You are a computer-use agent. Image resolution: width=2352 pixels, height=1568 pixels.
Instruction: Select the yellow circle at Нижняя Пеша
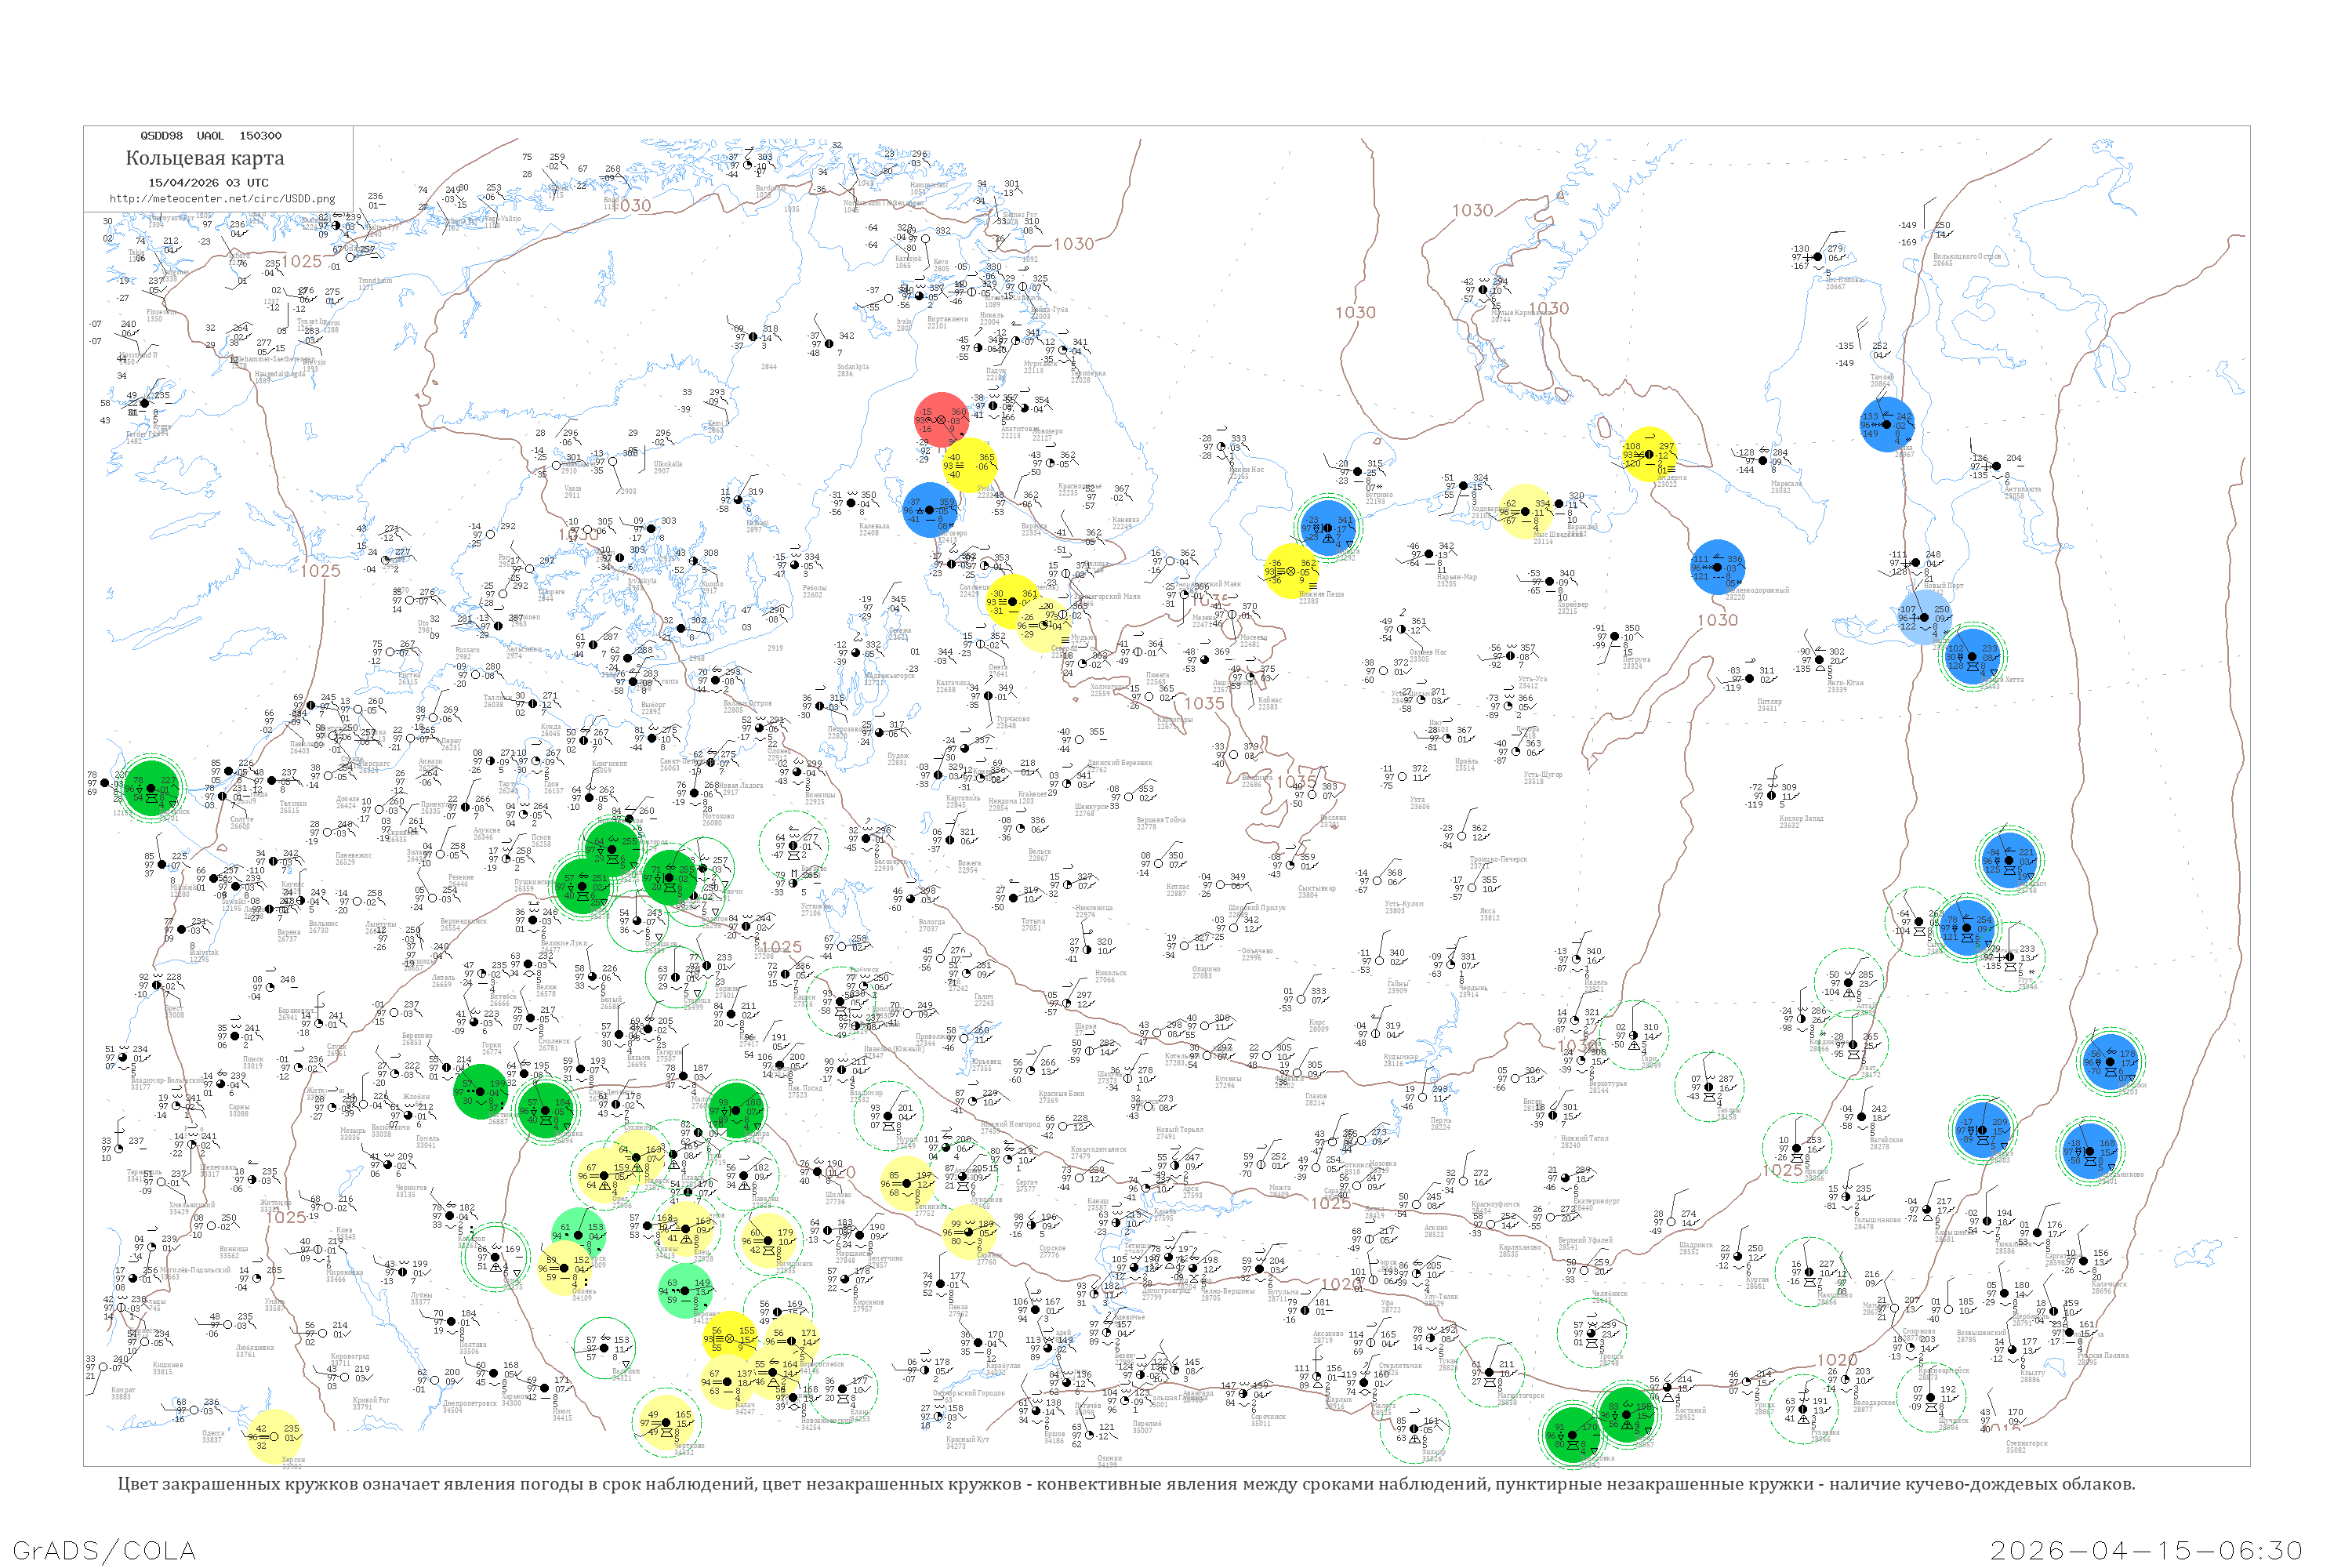[1291, 571]
